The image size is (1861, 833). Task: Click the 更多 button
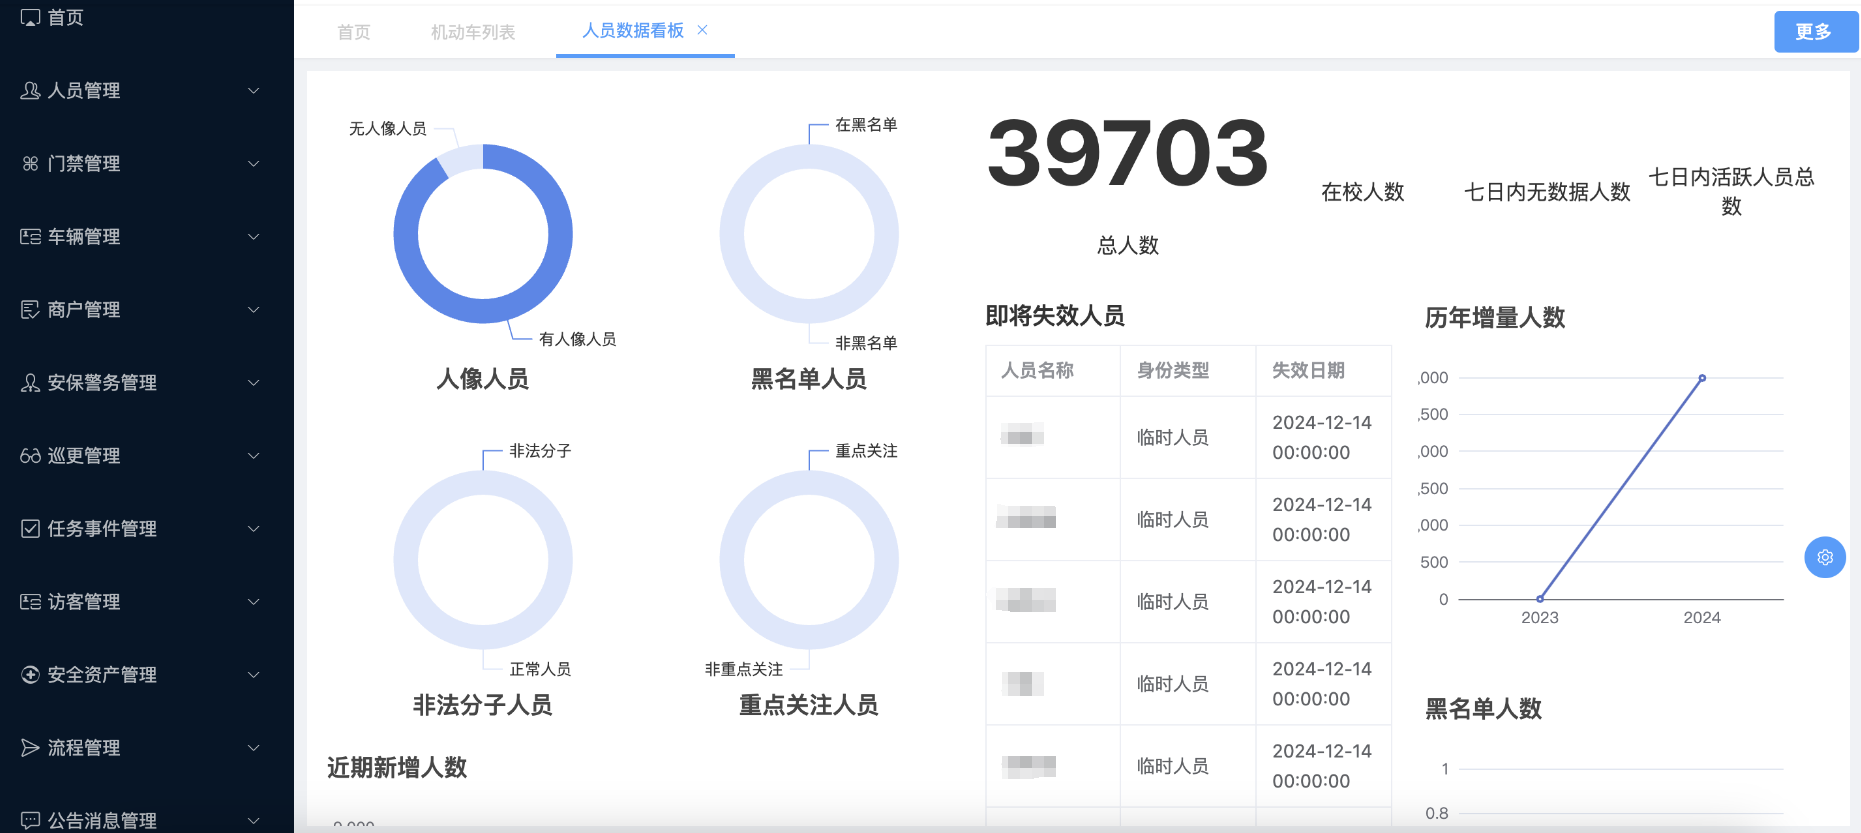pyautogui.click(x=1816, y=32)
